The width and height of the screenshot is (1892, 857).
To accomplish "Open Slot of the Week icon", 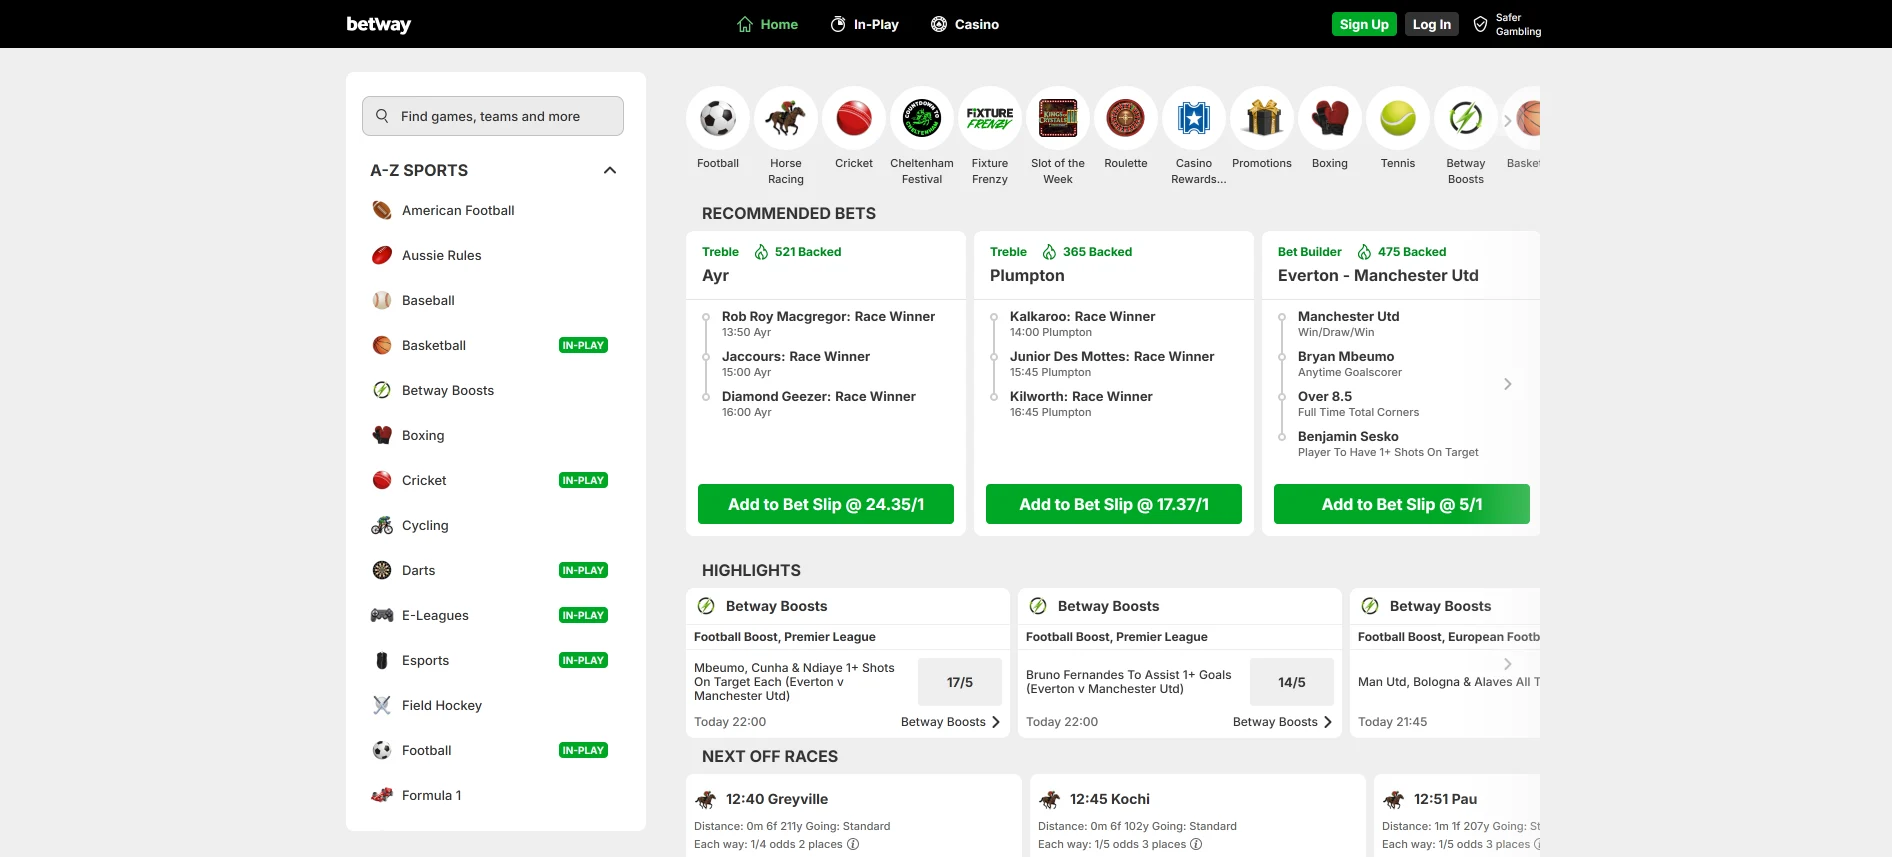I will point(1058,119).
